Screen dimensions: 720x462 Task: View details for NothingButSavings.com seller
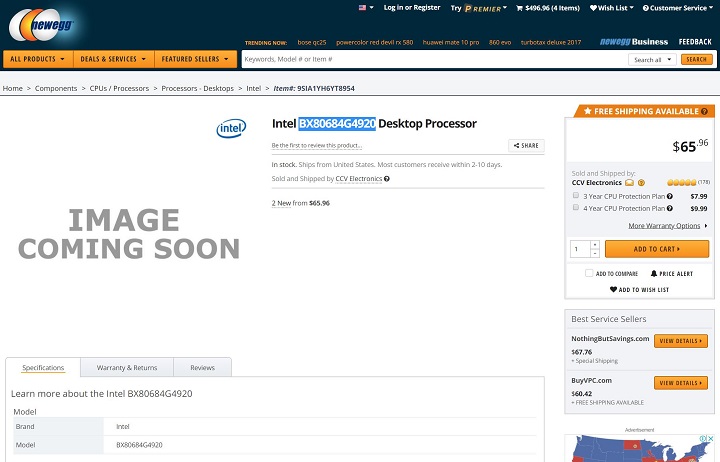click(x=681, y=341)
